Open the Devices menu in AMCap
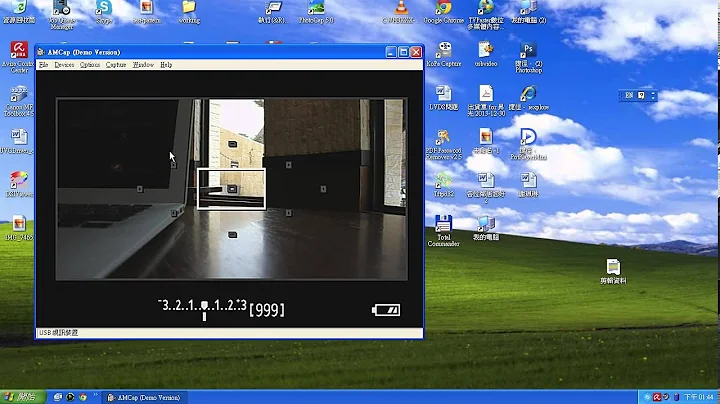Image resolution: width=720 pixels, height=404 pixels. (64, 65)
